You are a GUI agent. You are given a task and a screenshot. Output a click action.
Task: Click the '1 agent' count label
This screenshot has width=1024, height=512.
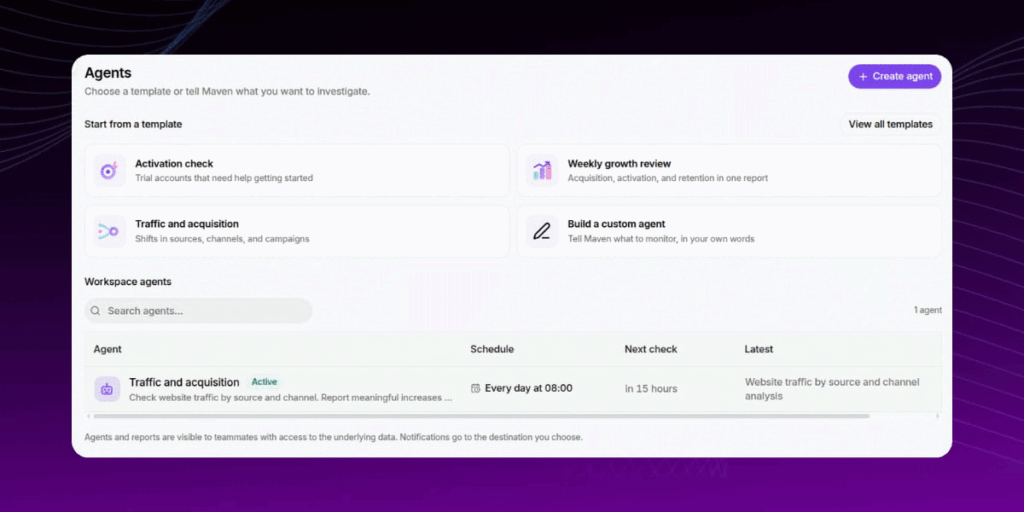(x=928, y=311)
